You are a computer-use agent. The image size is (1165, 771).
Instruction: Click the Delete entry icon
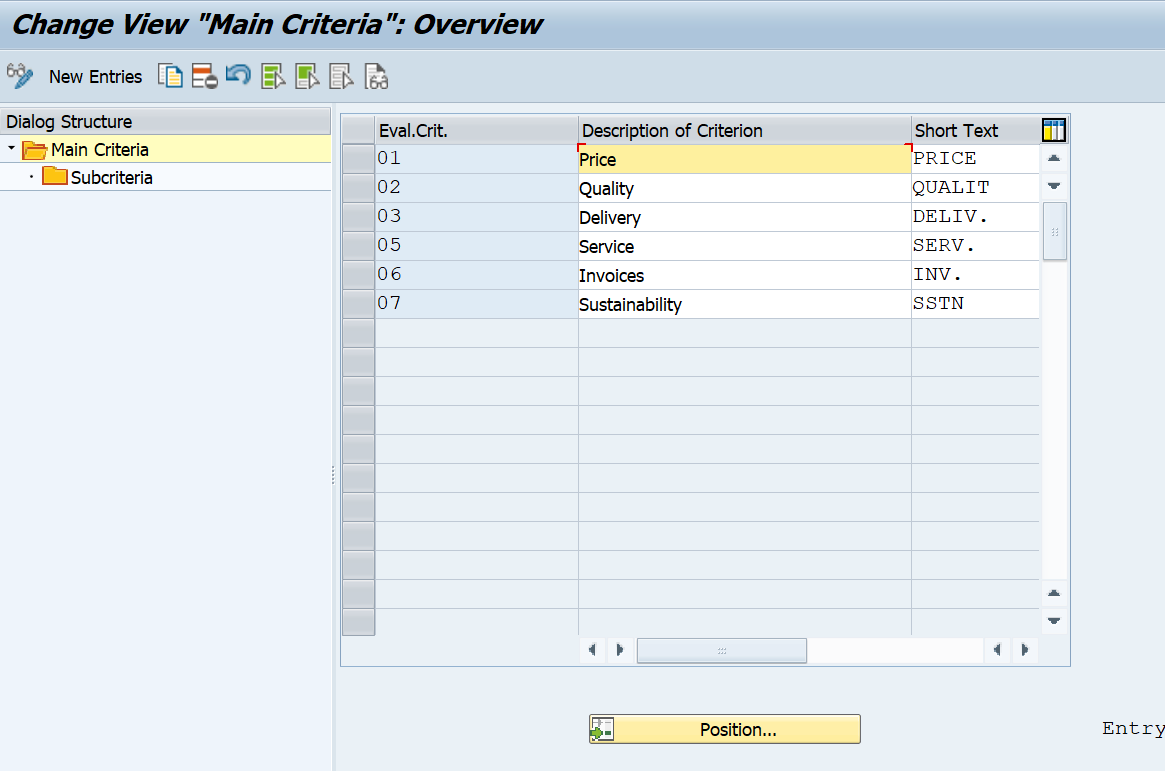point(204,76)
